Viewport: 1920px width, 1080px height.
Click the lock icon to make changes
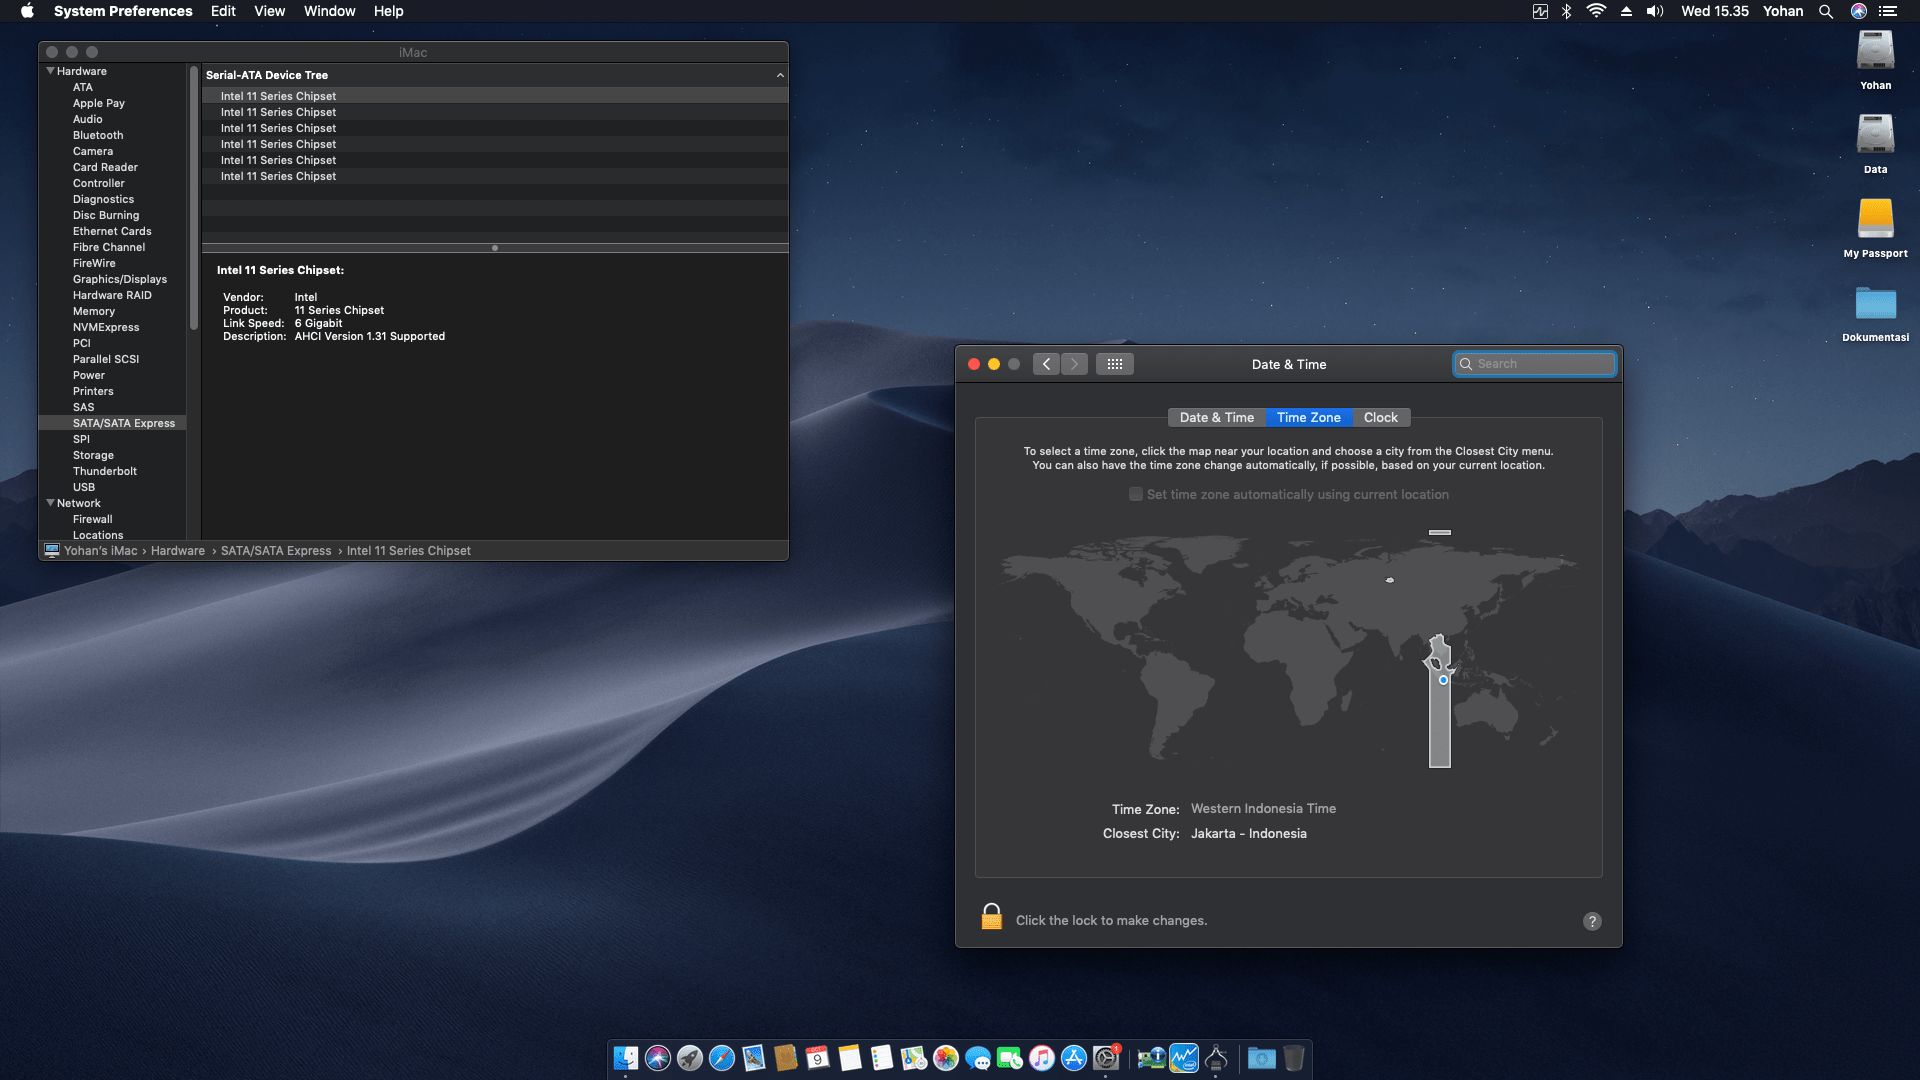(x=991, y=918)
